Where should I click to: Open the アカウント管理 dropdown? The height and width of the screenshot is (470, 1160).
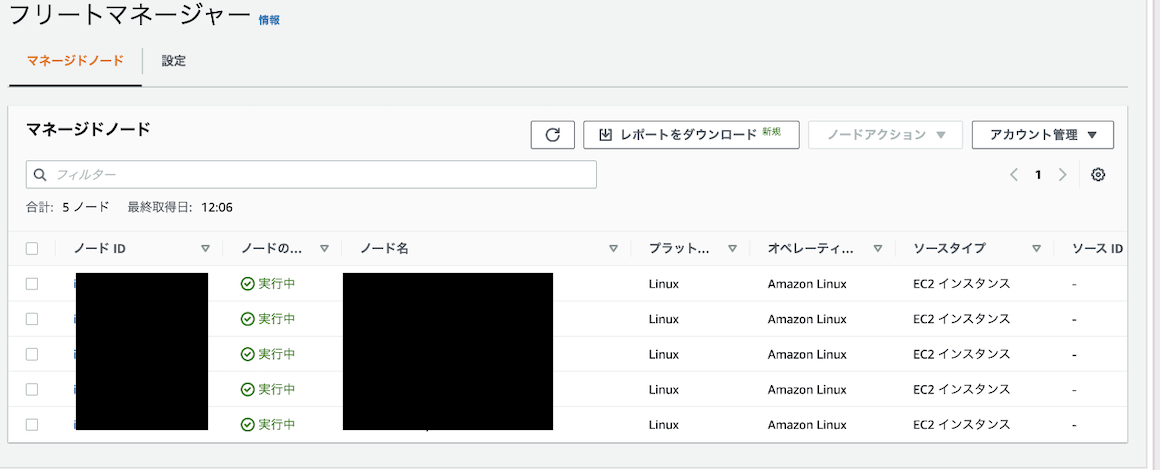coord(1042,135)
